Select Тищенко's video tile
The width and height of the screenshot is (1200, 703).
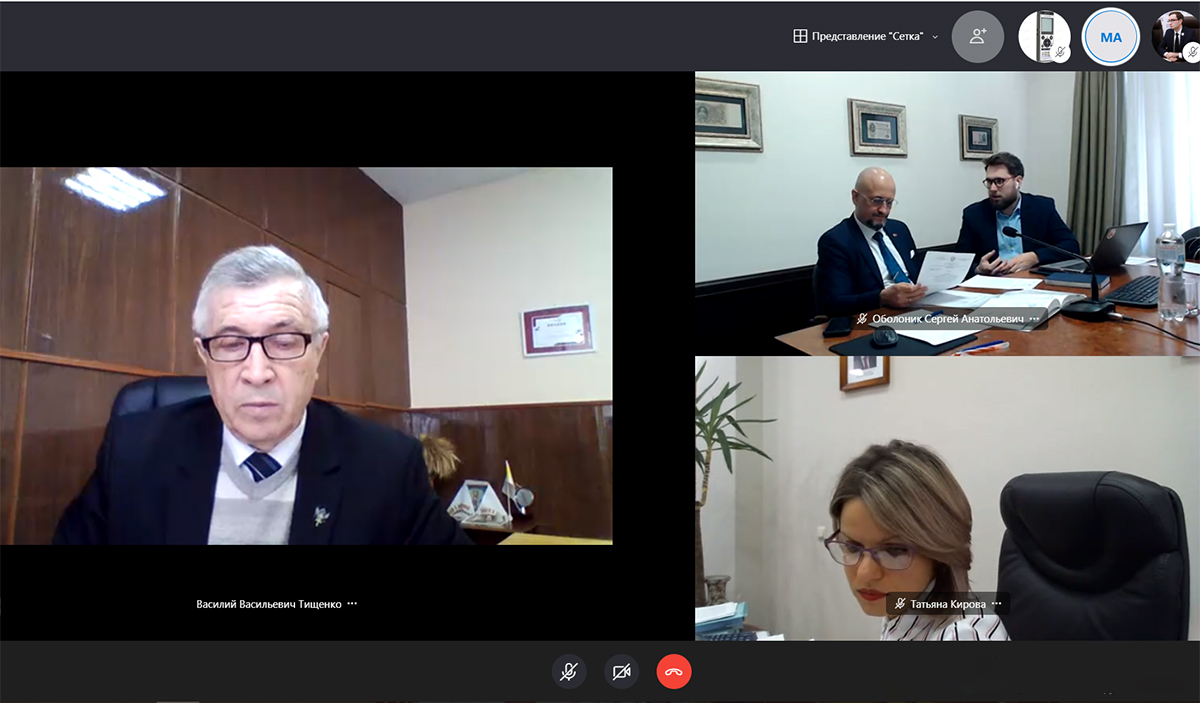click(306, 356)
